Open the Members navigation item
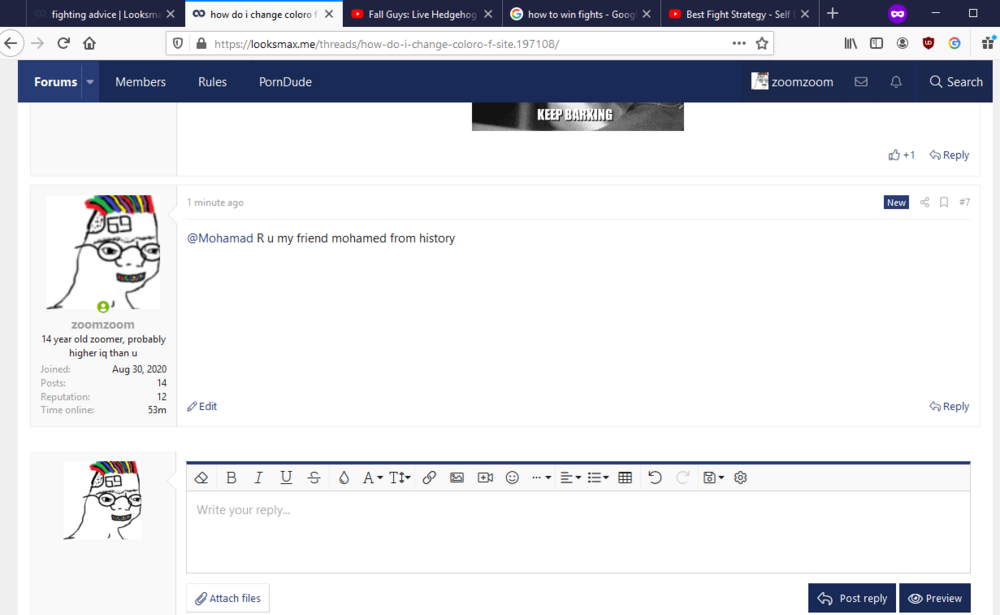The width and height of the screenshot is (1000, 615). [140, 82]
